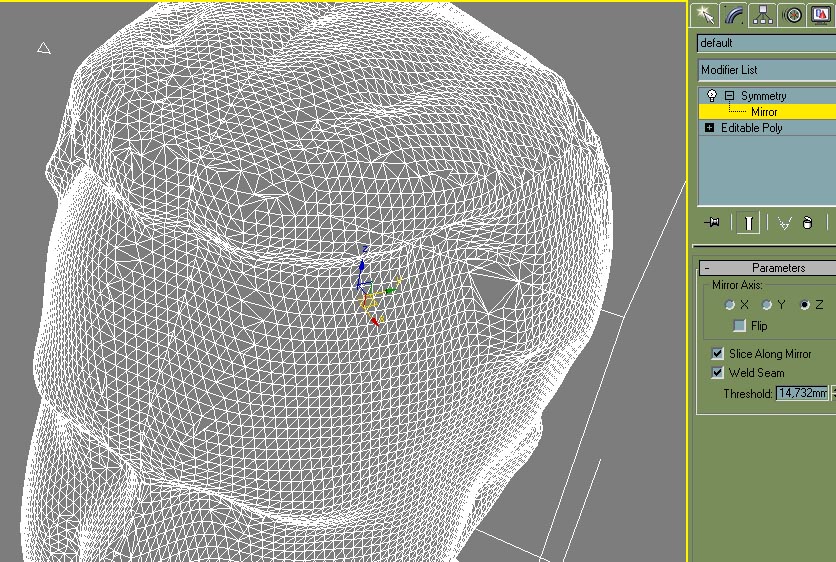Uncheck the Weld Seam option
Image resolution: width=836 pixels, height=562 pixels.
[717, 372]
